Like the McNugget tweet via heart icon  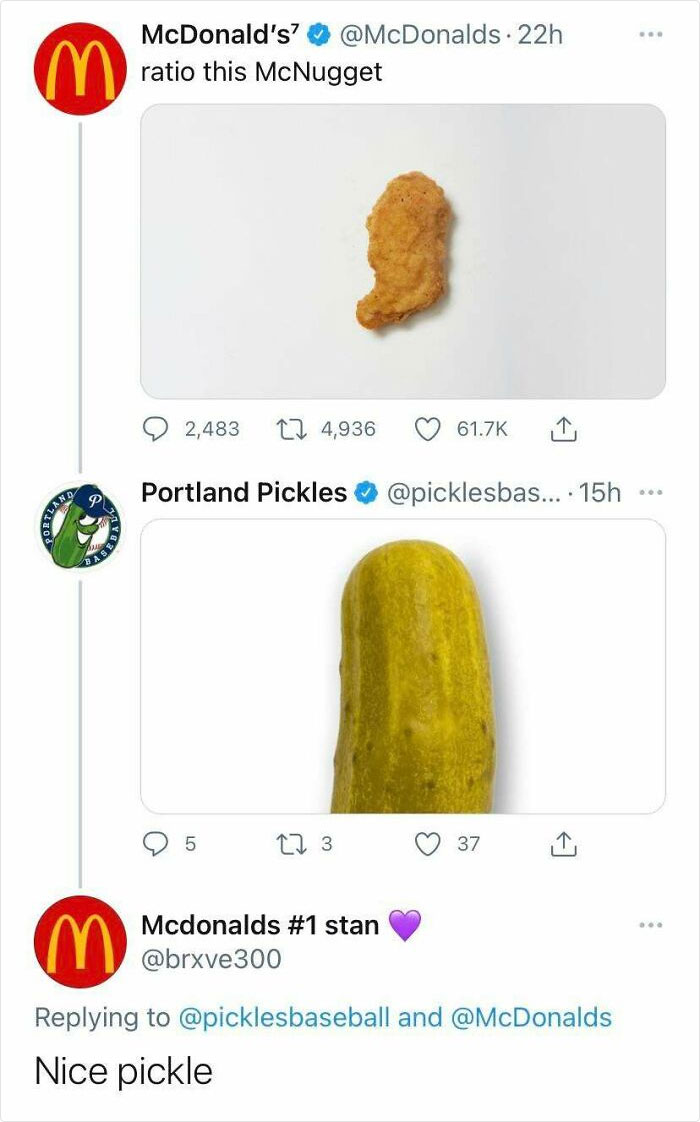click(428, 429)
